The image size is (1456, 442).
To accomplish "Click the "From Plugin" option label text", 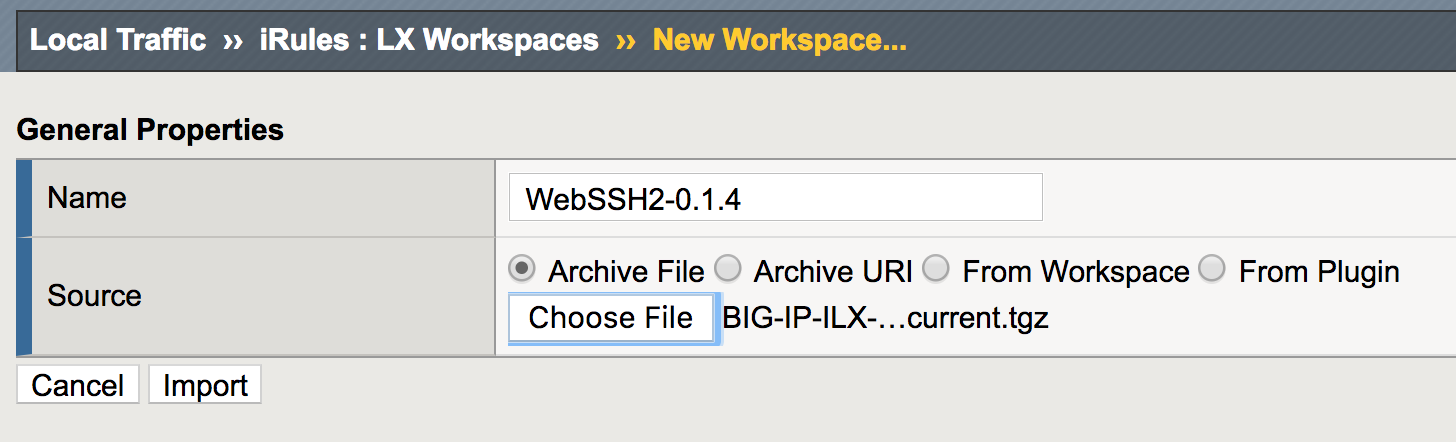I will coord(1318,271).
